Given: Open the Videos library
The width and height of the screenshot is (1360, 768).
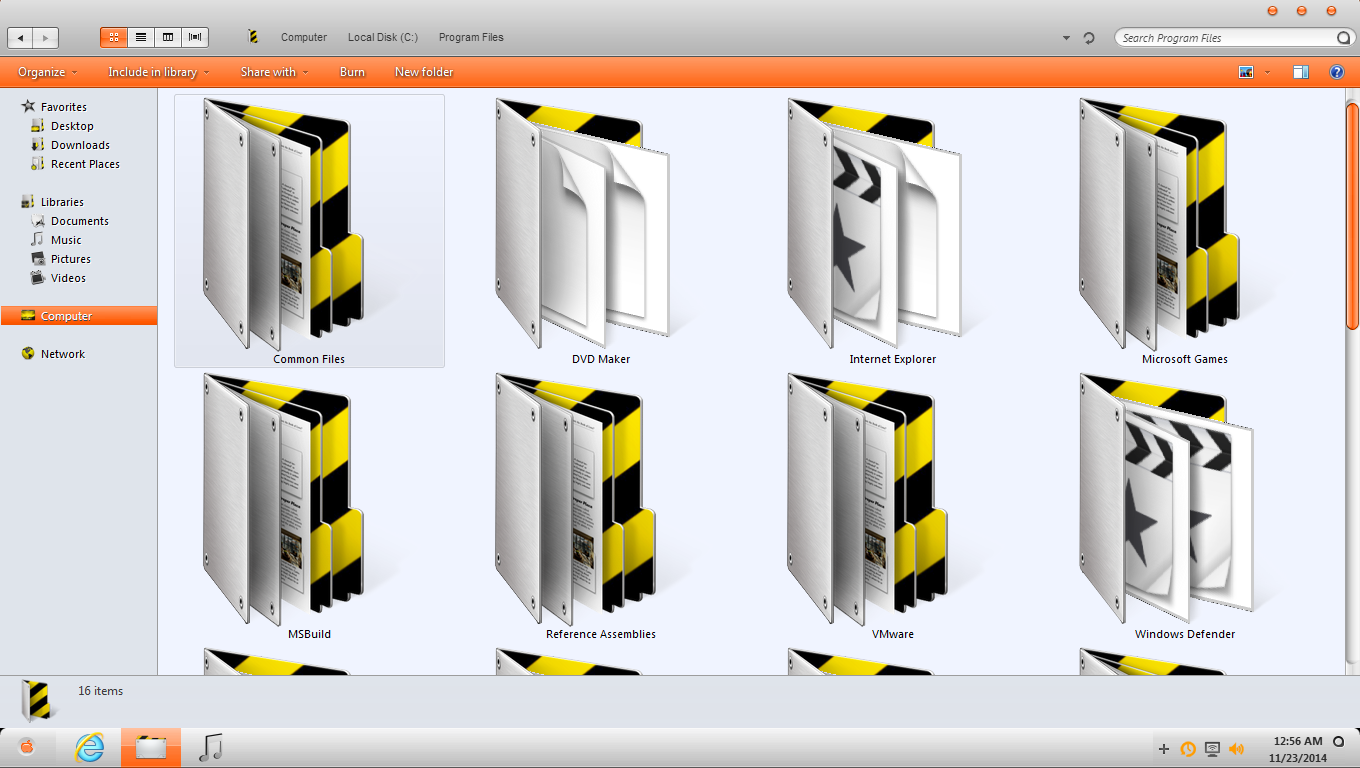Looking at the screenshot, I should (x=68, y=278).
